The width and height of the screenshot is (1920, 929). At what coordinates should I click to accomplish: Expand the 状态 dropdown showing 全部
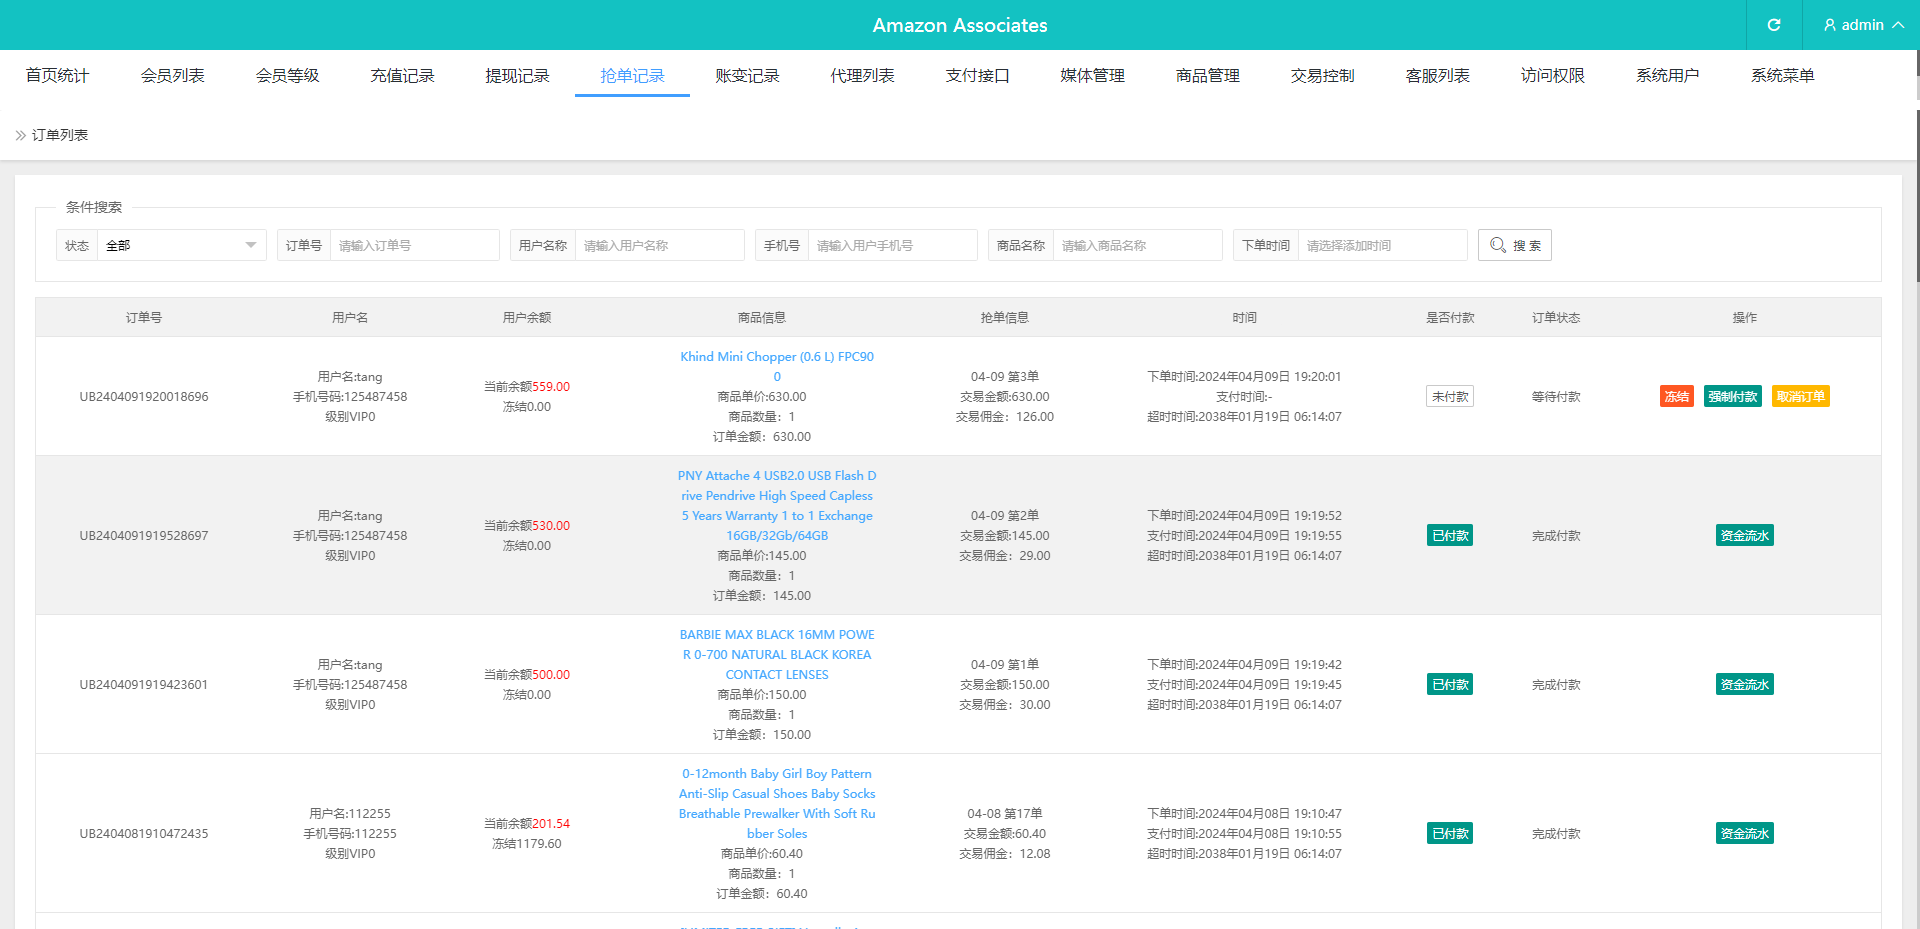point(181,245)
